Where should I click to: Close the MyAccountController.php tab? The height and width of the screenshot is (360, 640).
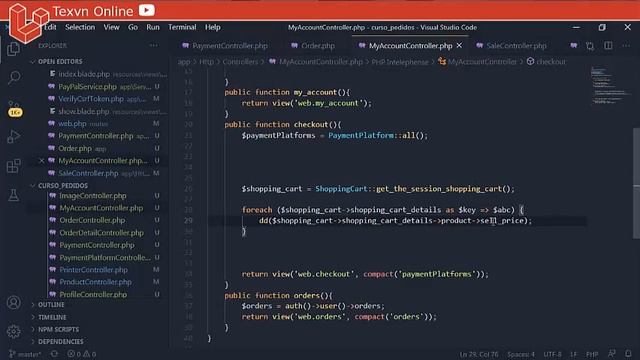[x=460, y=46]
